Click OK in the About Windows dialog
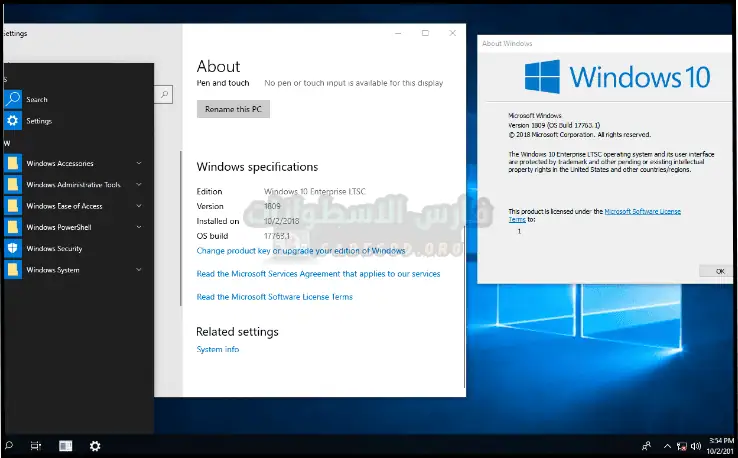 pyautogui.click(x=716, y=271)
